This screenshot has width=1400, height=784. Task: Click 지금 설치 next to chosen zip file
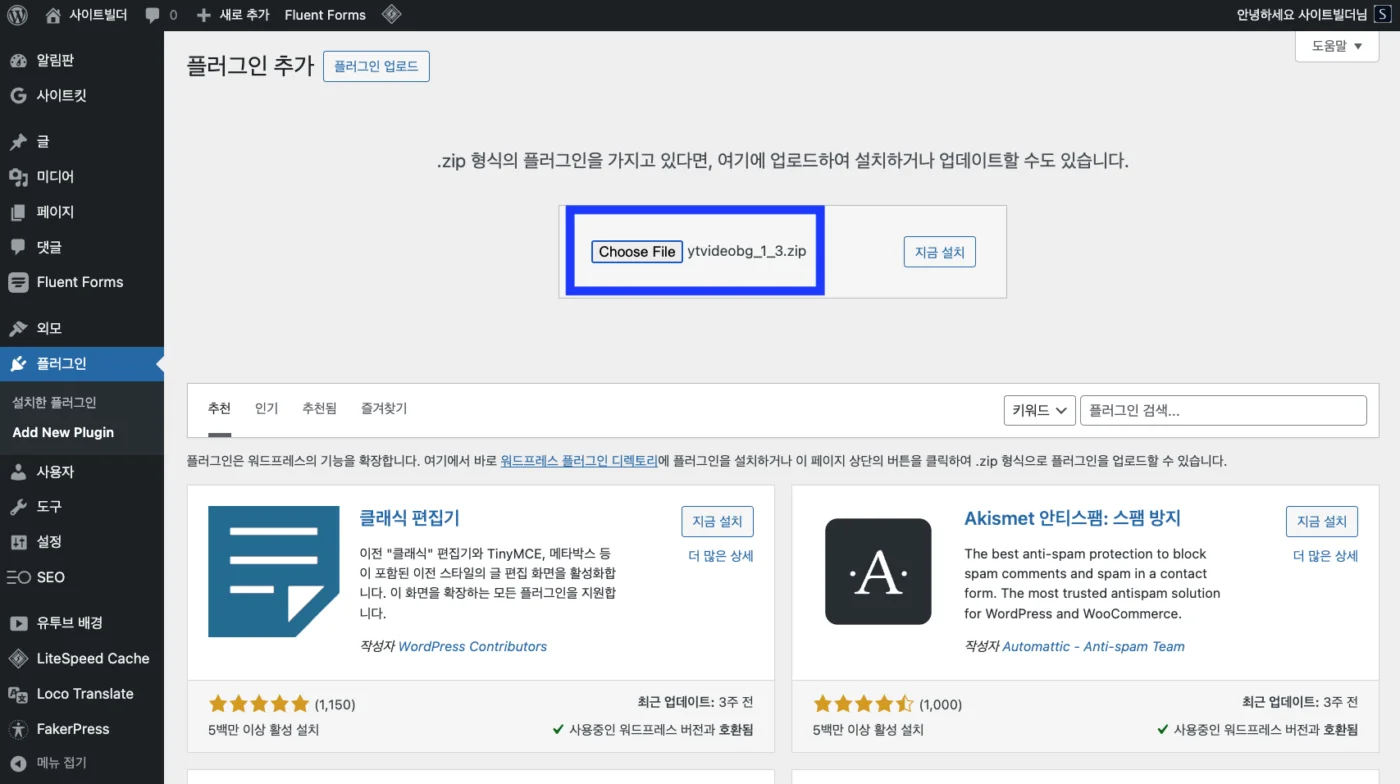[x=939, y=252]
